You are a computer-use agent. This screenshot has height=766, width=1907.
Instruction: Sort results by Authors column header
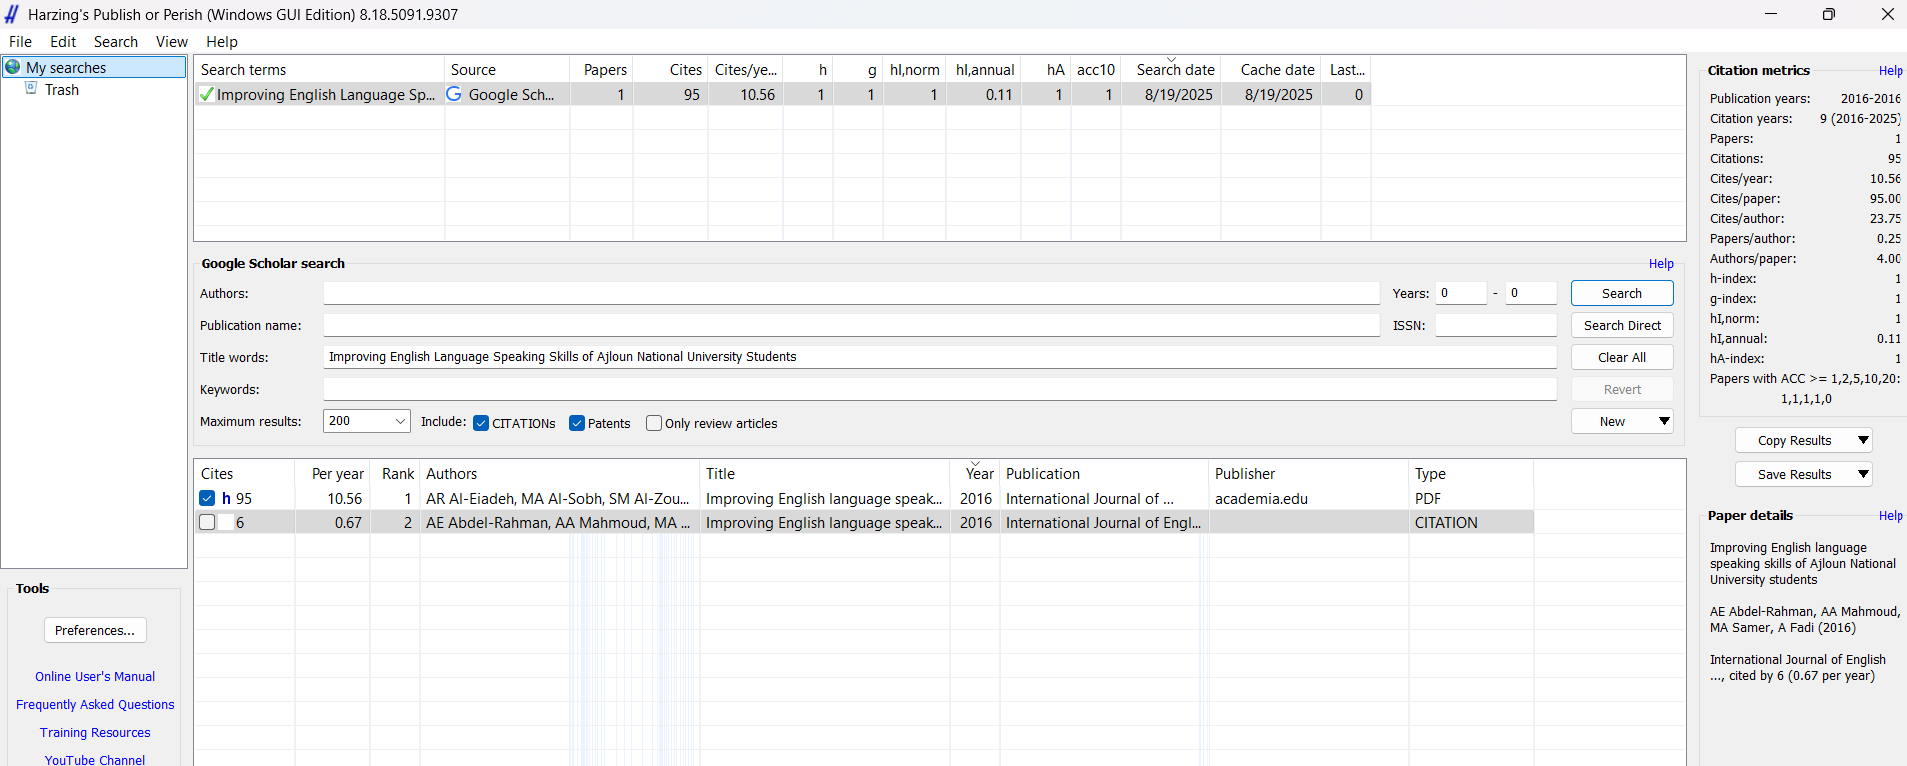pyautogui.click(x=560, y=474)
